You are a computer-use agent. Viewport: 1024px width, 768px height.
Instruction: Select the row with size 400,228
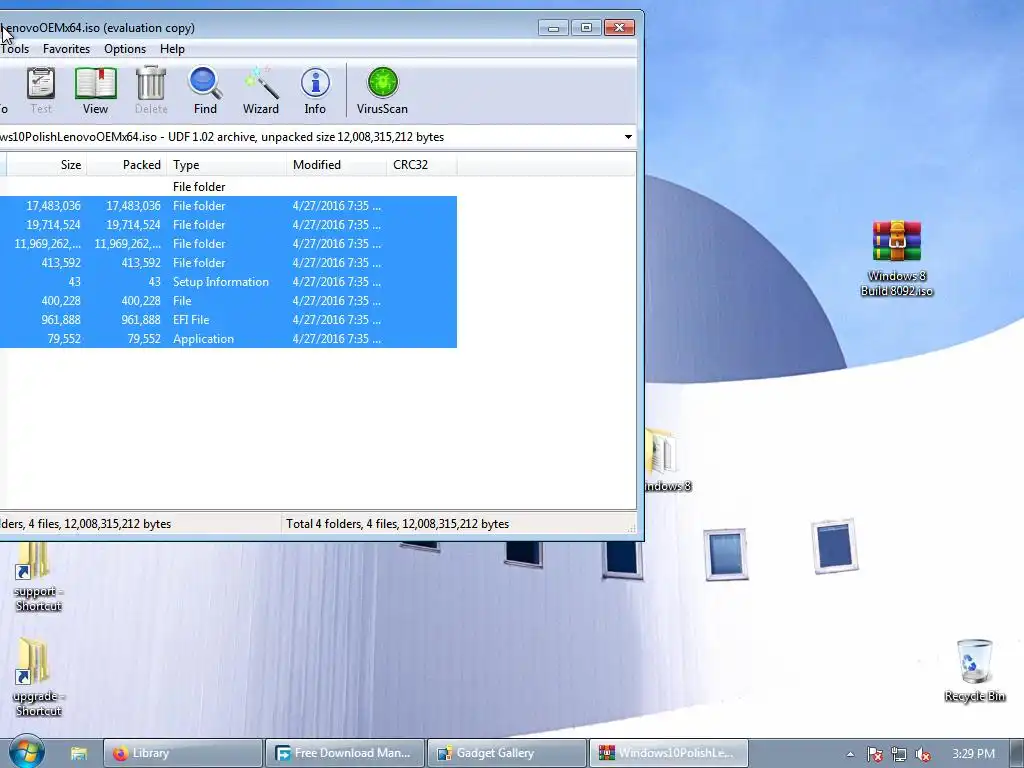pos(228,300)
